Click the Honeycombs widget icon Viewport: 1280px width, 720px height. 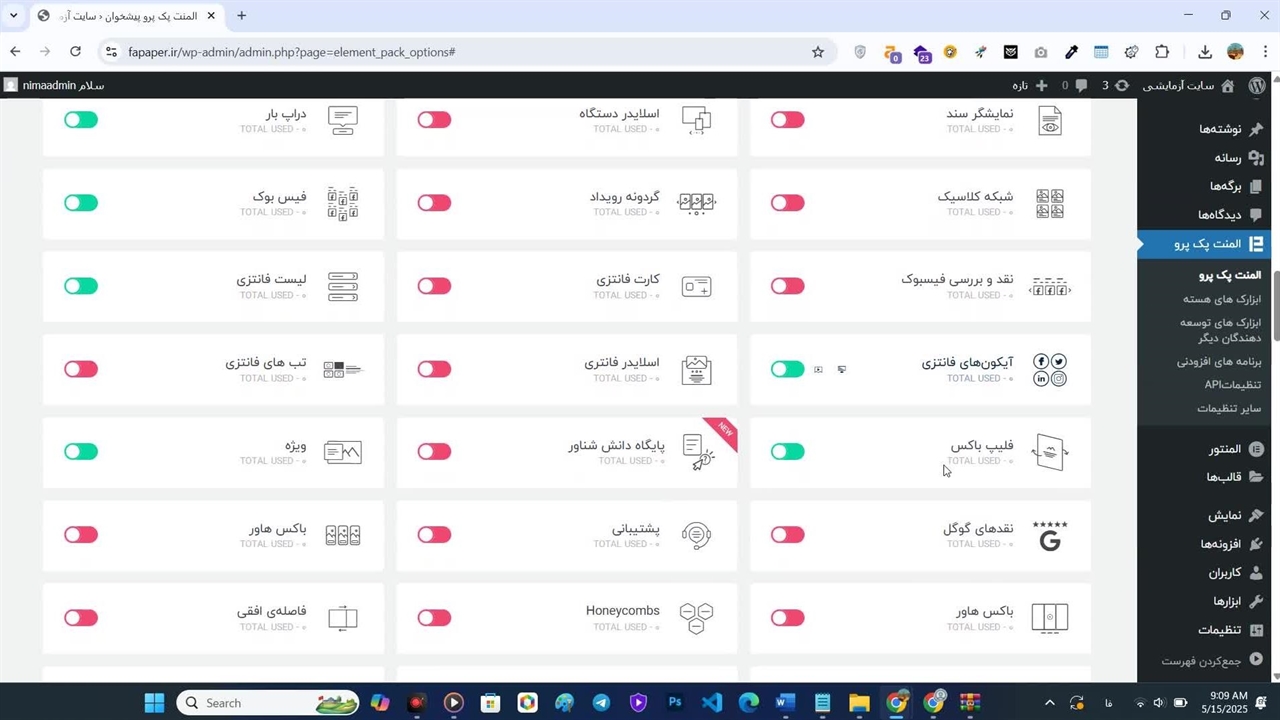pos(696,618)
